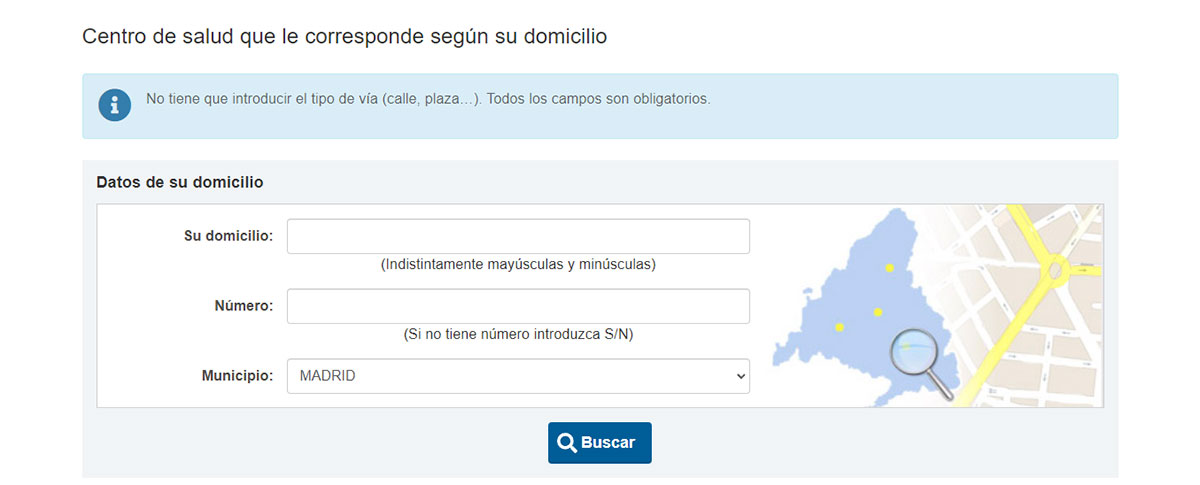1200x485 pixels.
Task: Click the "Centro de salud" page heading
Action: [x=344, y=37]
